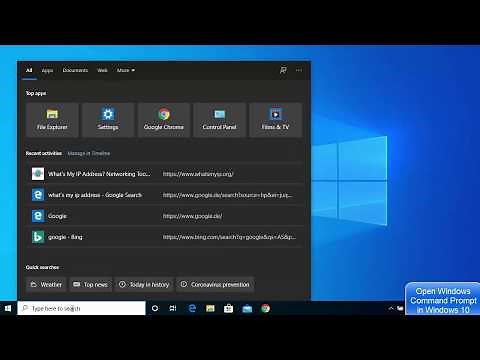Click the whatismyip site icon in recent activities
The height and width of the screenshot is (360, 480).
pyautogui.click(x=38, y=174)
